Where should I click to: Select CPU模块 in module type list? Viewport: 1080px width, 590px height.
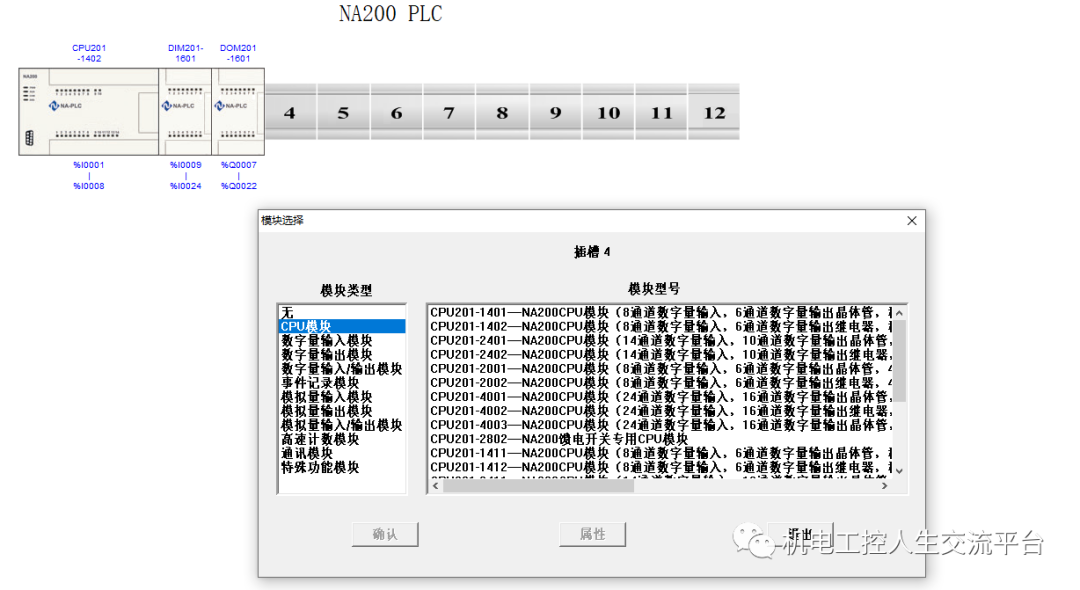342,326
